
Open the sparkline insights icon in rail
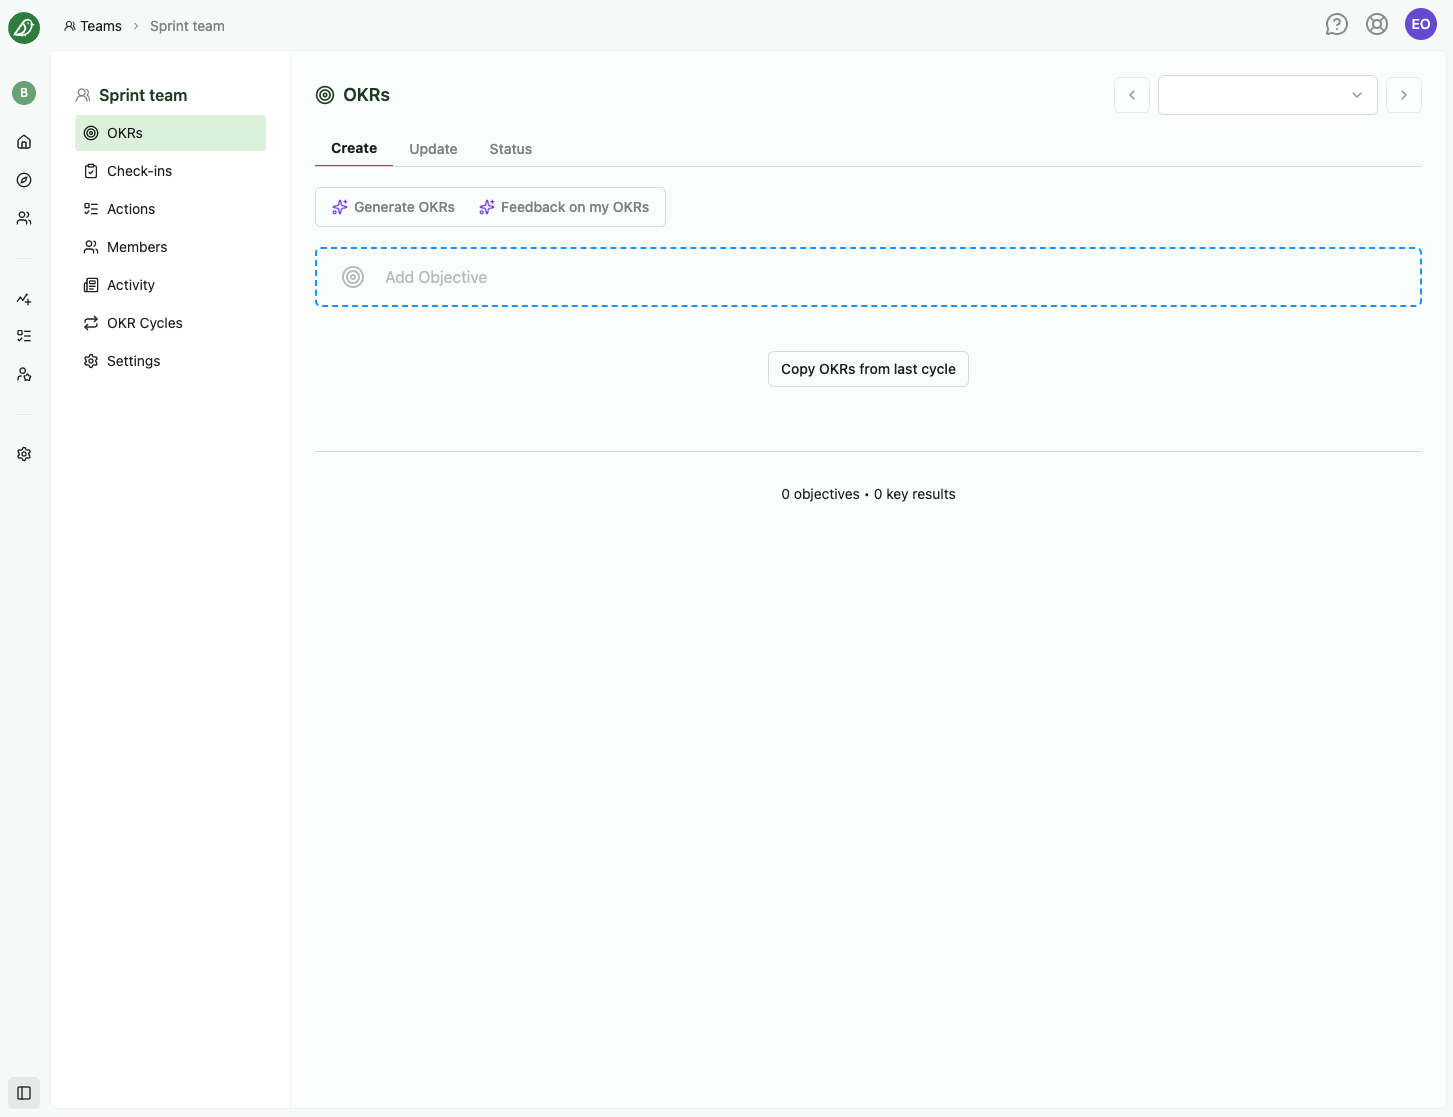[24, 298]
